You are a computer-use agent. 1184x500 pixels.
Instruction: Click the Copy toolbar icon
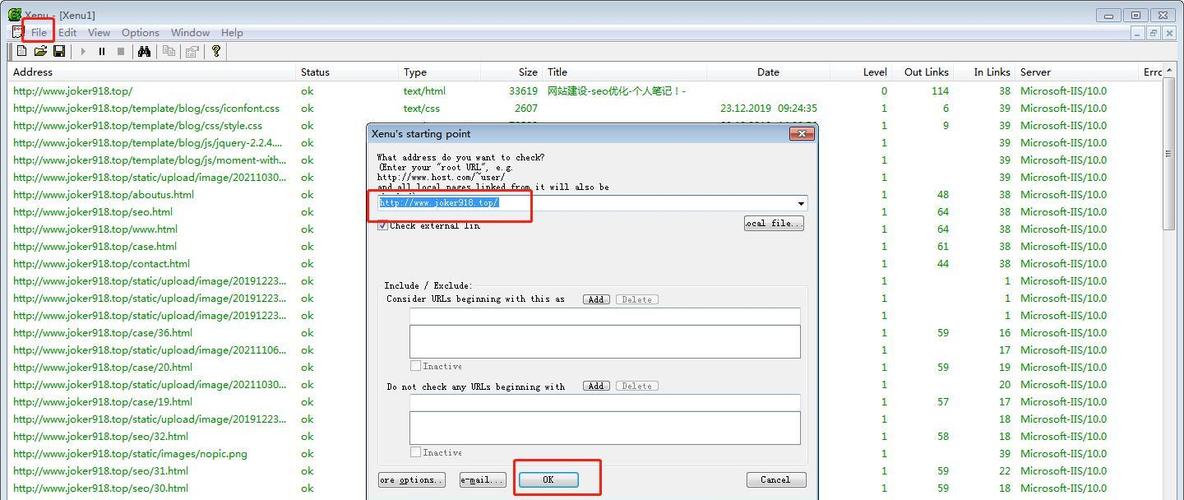click(x=169, y=51)
